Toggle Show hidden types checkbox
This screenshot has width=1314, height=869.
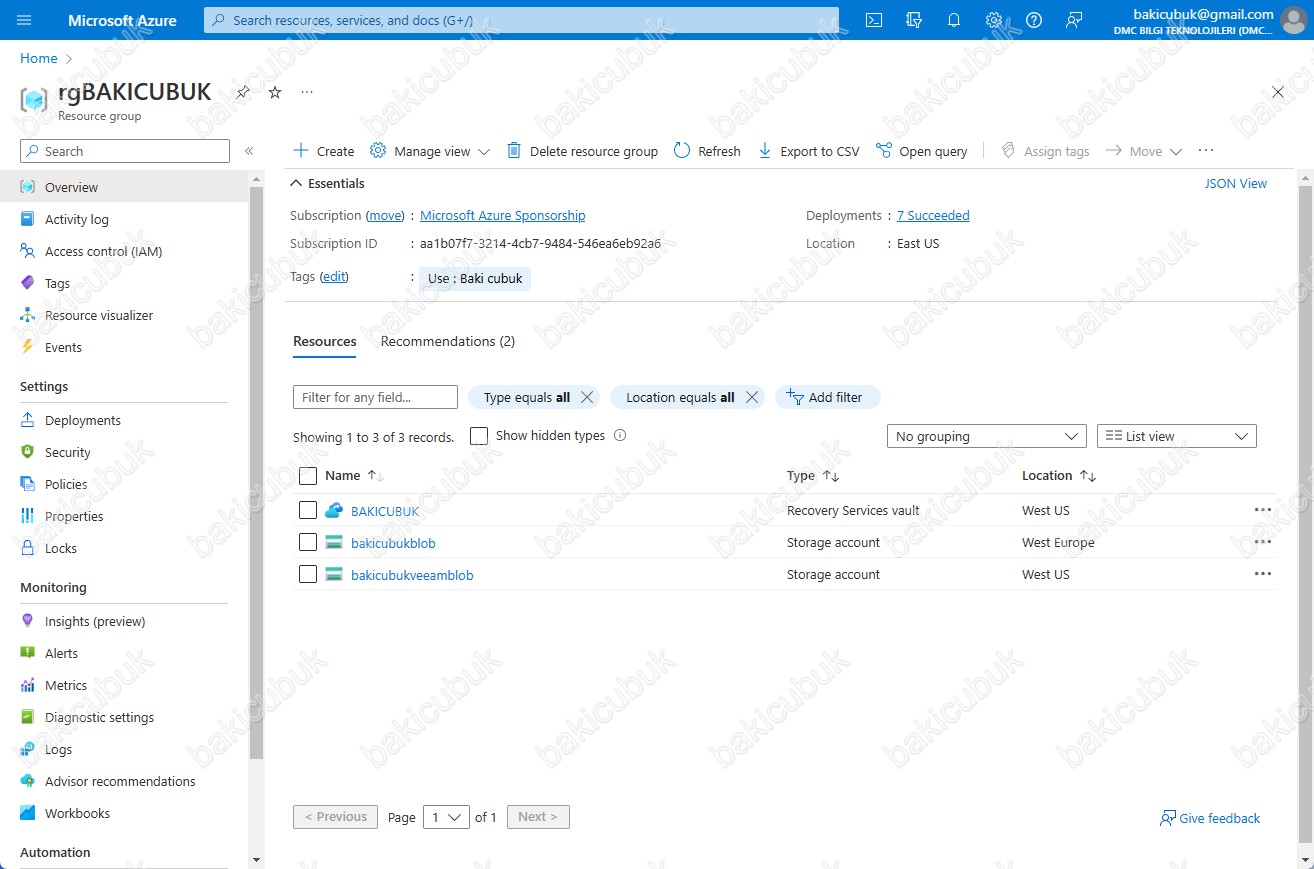point(479,436)
